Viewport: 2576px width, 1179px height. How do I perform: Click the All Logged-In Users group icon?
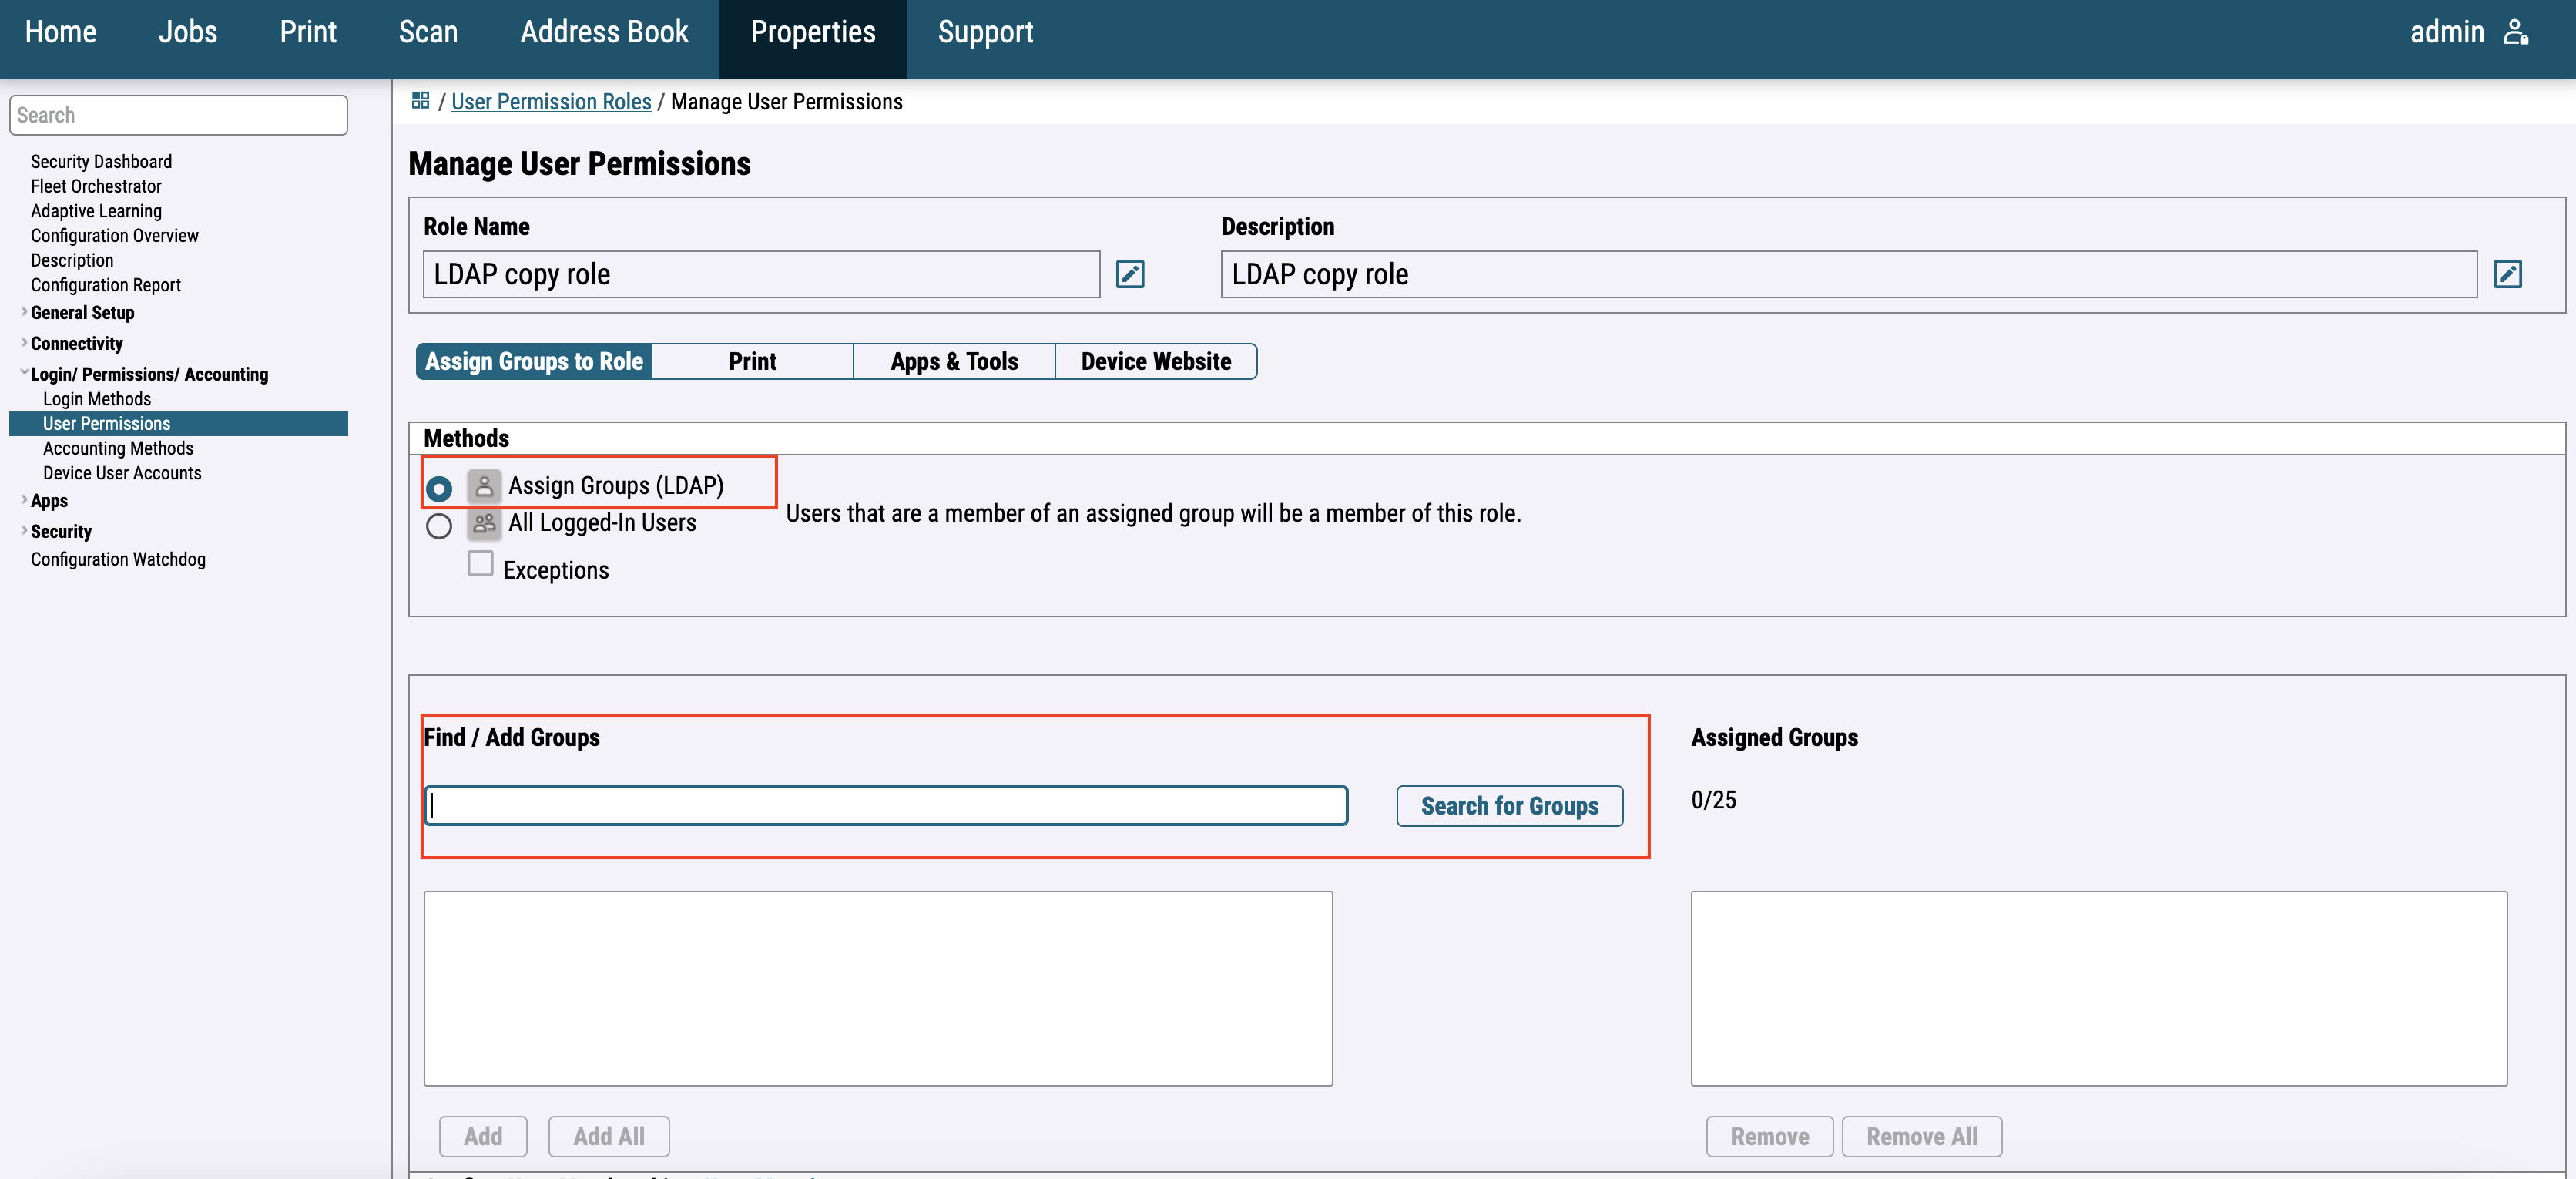pos(484,523)
